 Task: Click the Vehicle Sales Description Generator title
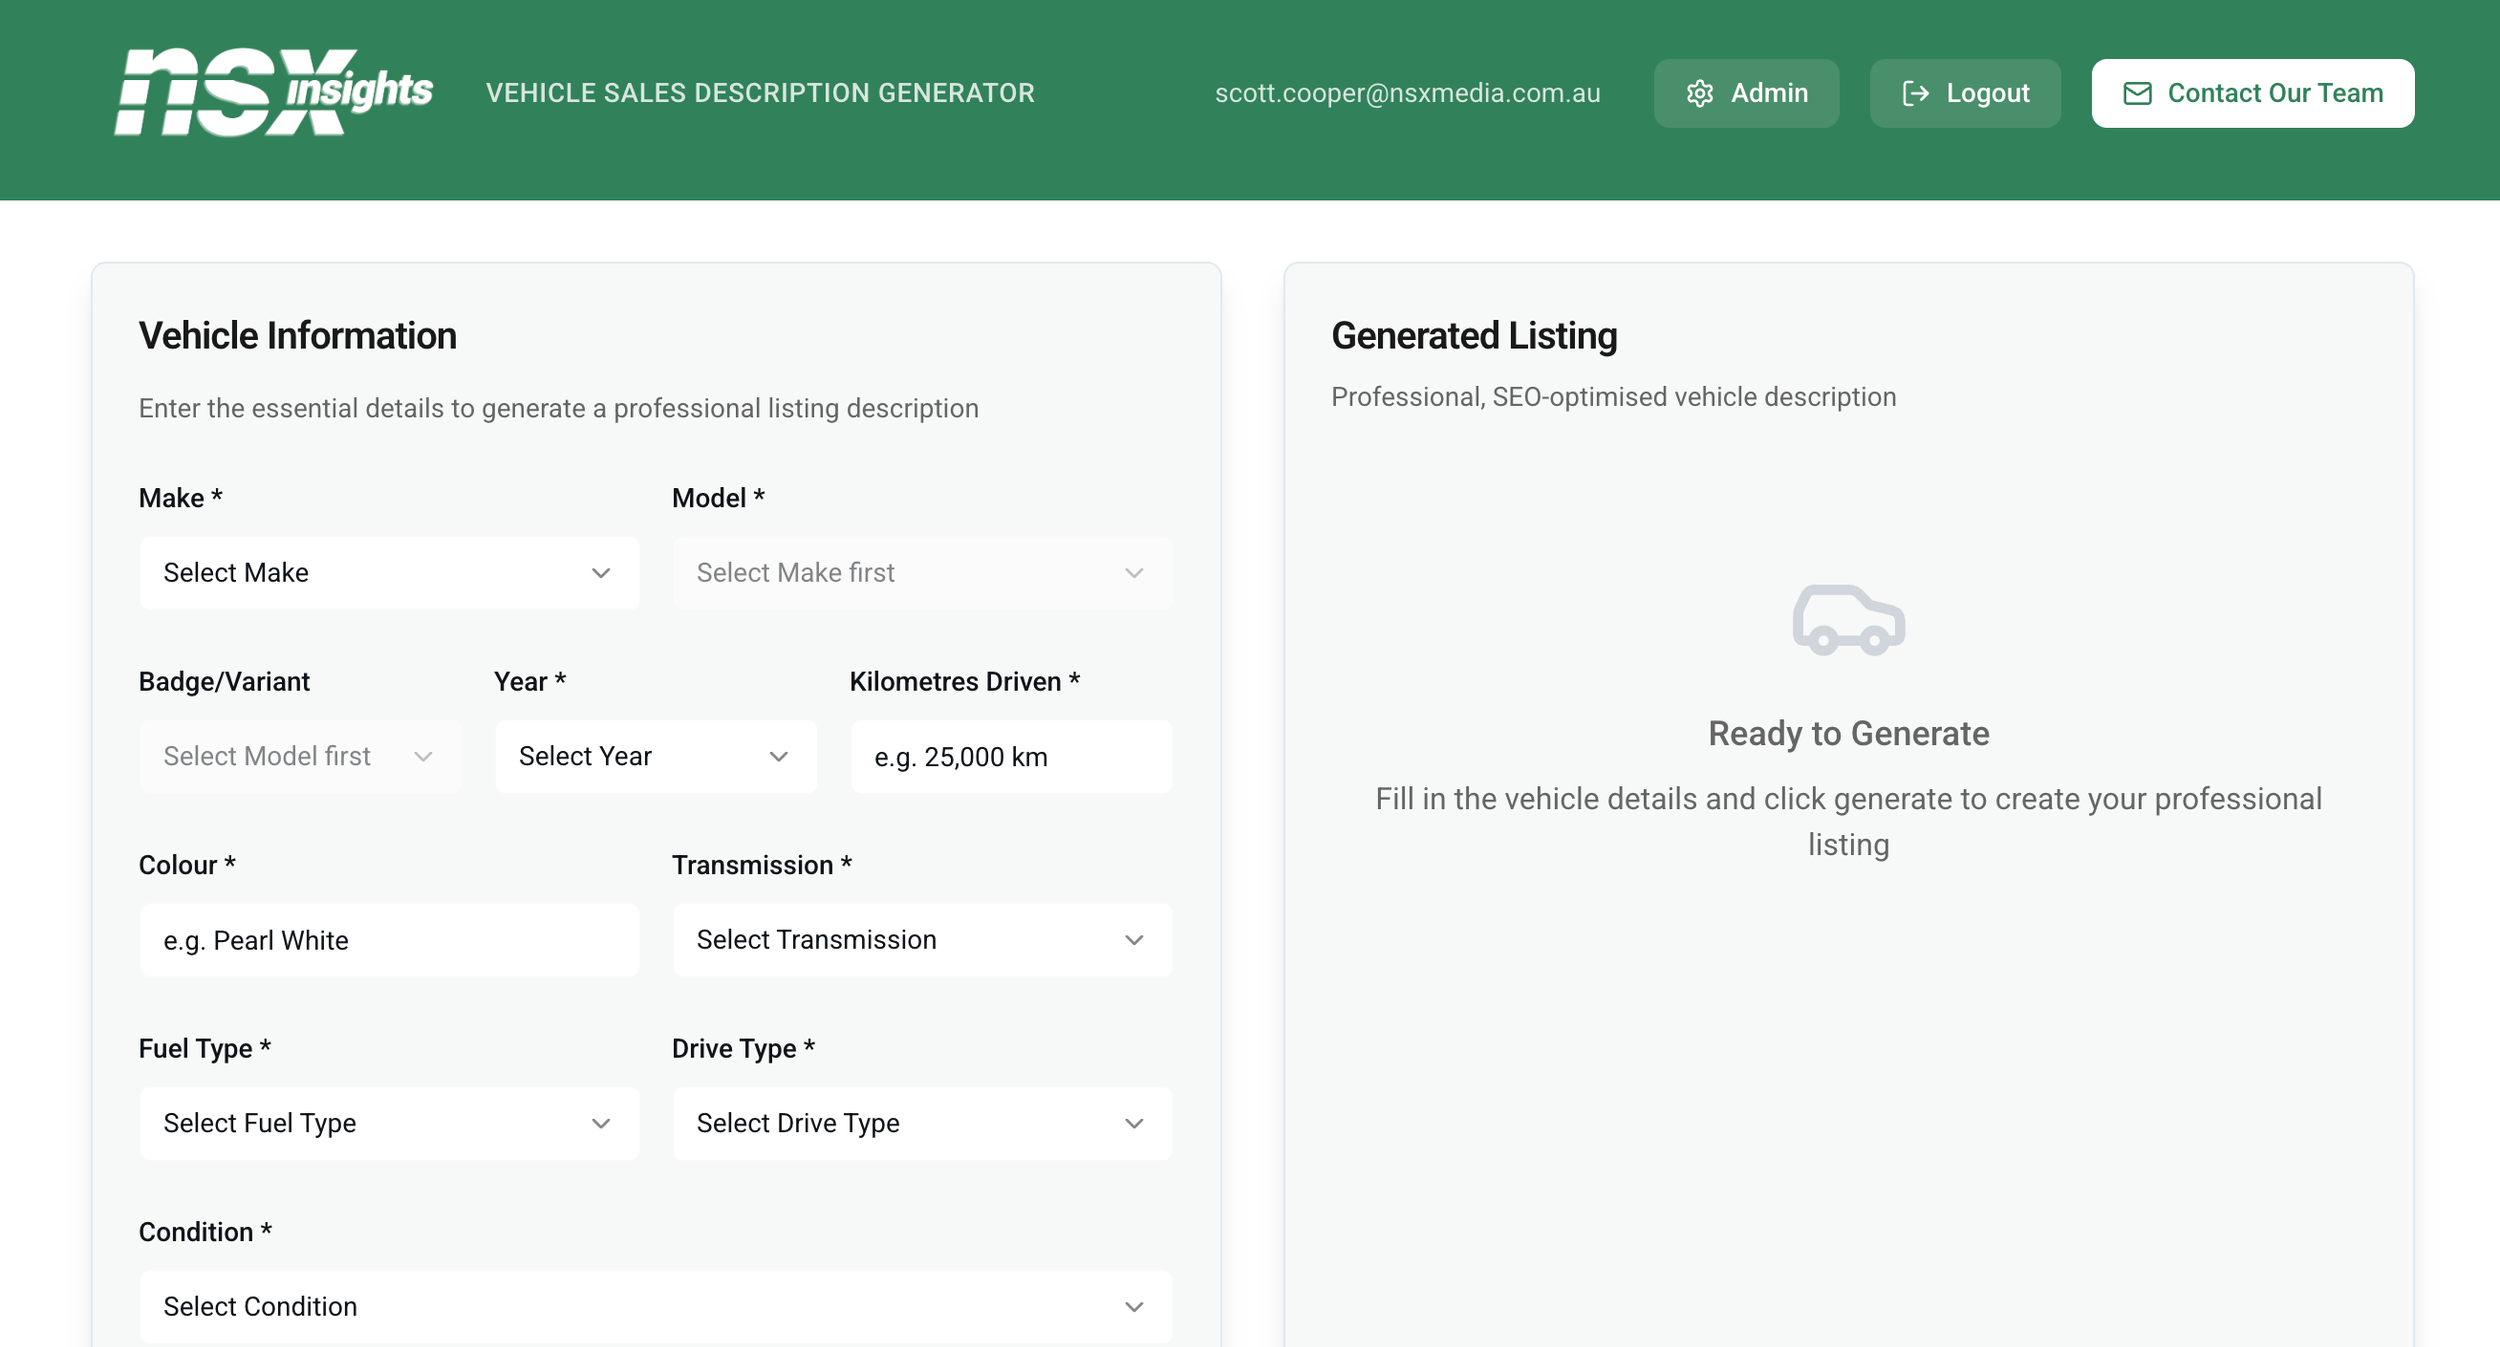(x=760, y=93)
